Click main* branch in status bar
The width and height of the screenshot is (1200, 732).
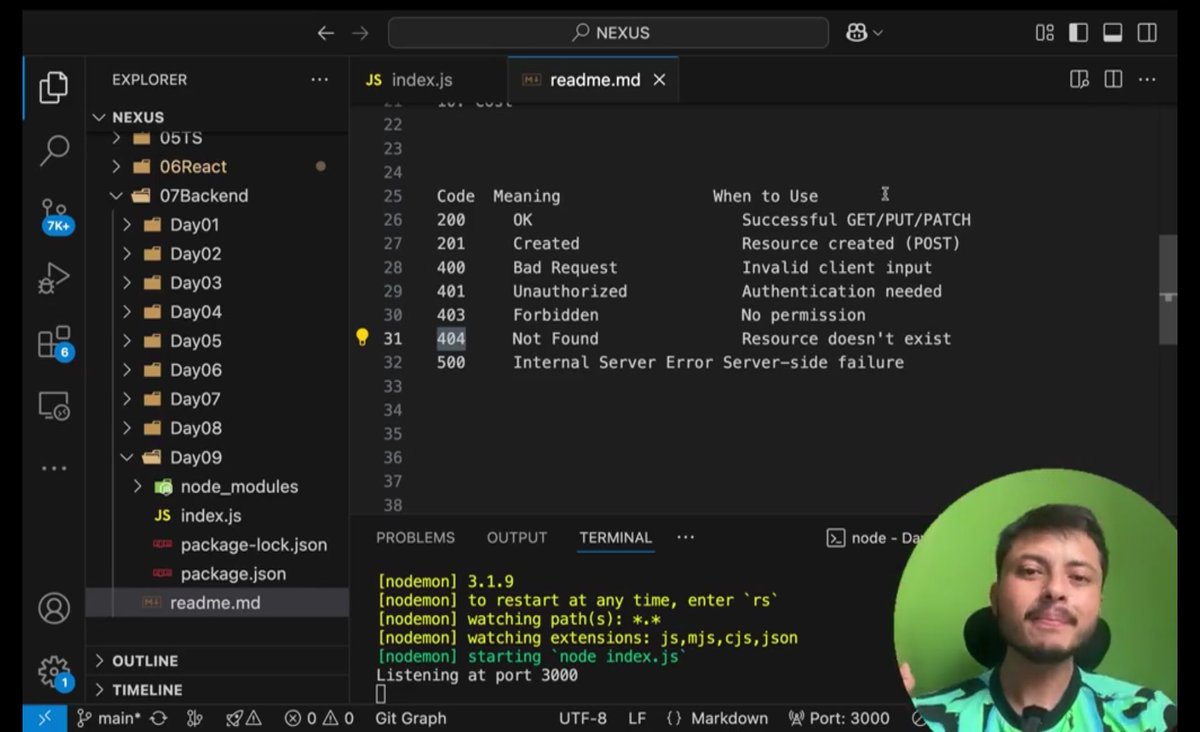(x=109, y=718)
